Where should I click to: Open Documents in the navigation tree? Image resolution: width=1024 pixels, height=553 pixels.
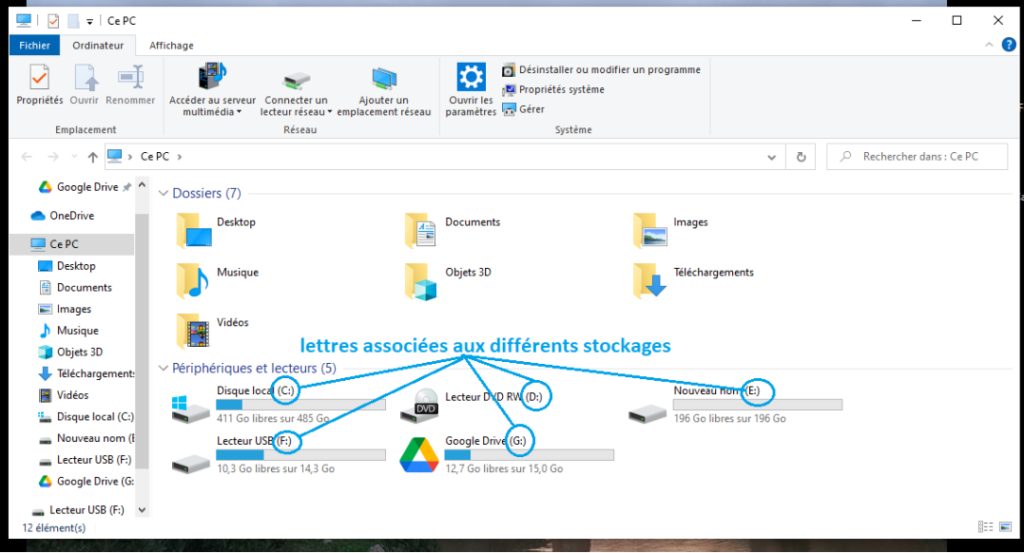click(75, 287)
